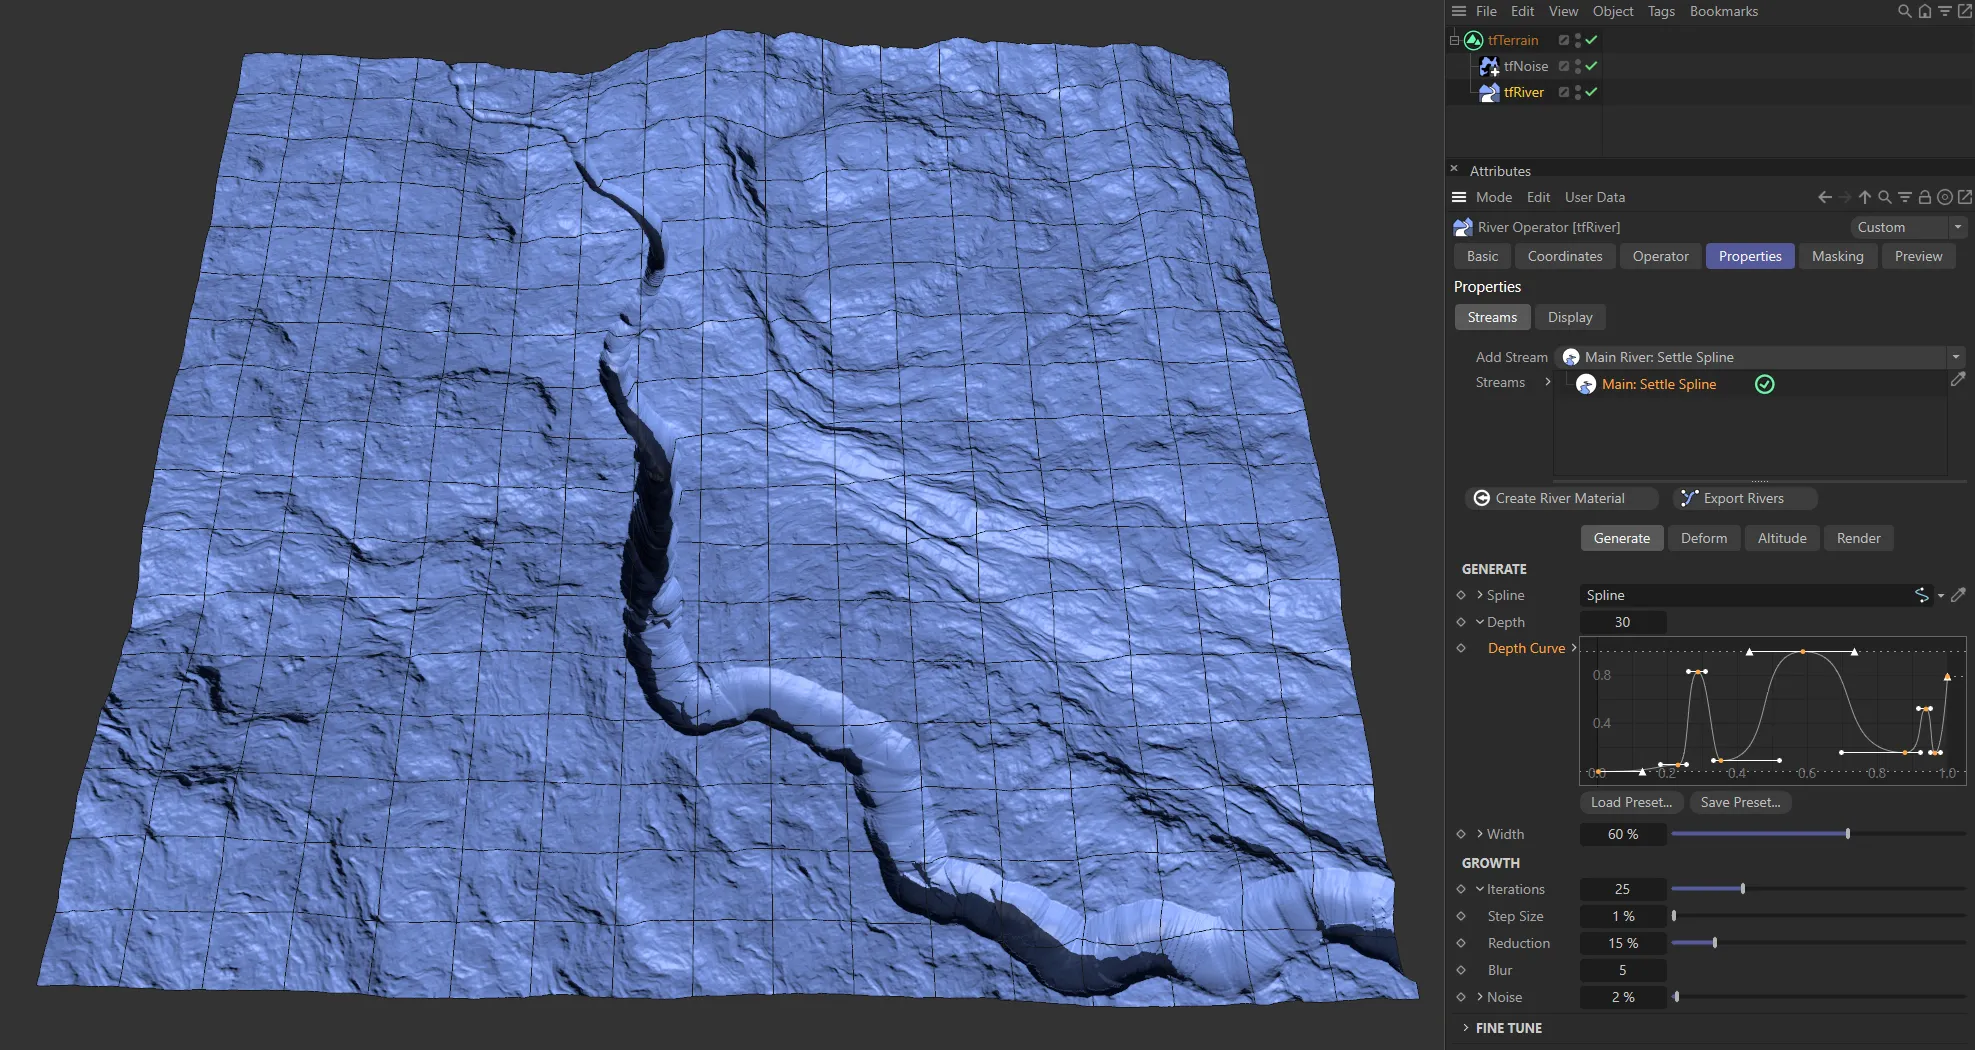Click the Load Preset button
This screenshot has height=1050, width=1975.
(1630, 802)
